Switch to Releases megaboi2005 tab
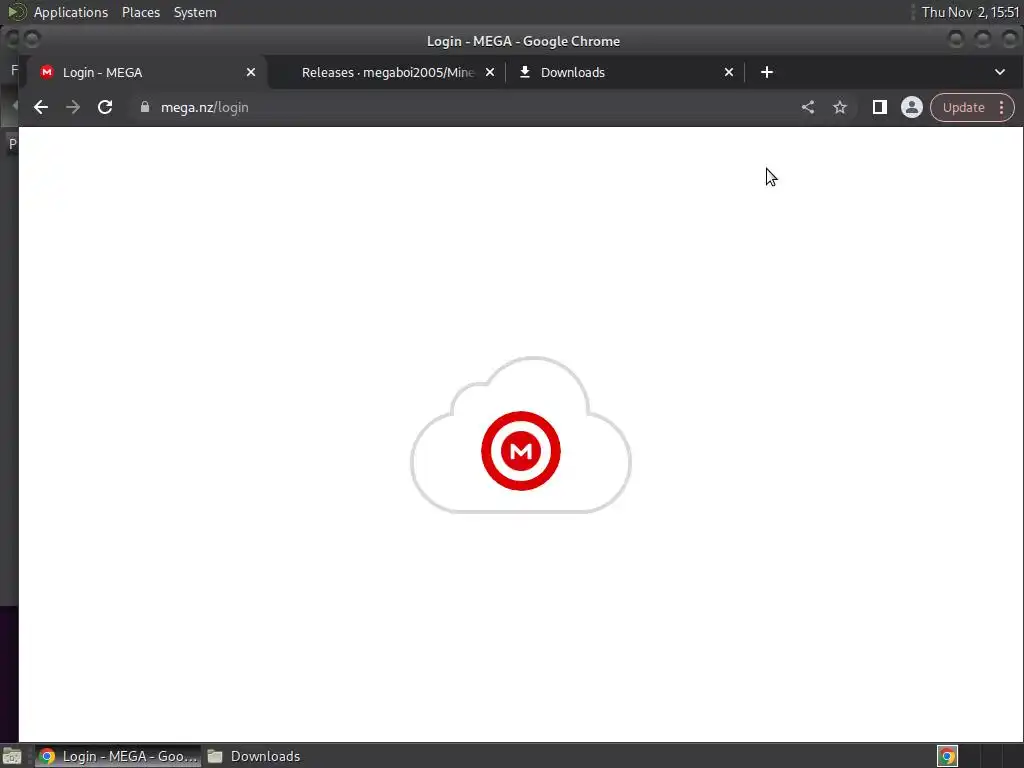1024x768 pixels. coord(388,72)
